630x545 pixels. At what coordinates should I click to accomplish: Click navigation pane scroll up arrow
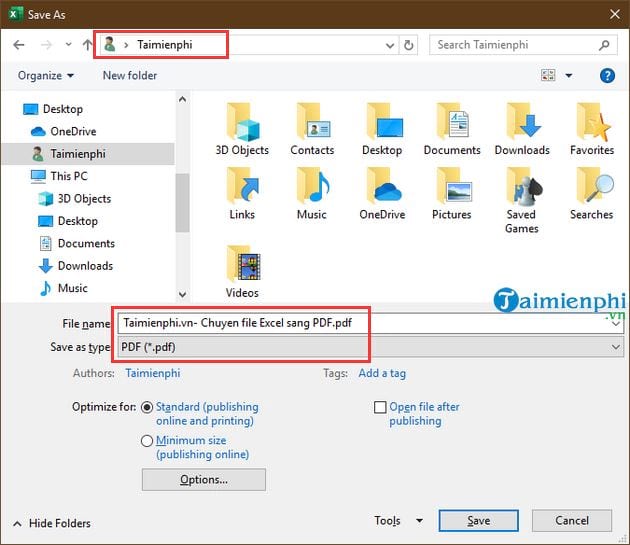click(x=182, y=99)
